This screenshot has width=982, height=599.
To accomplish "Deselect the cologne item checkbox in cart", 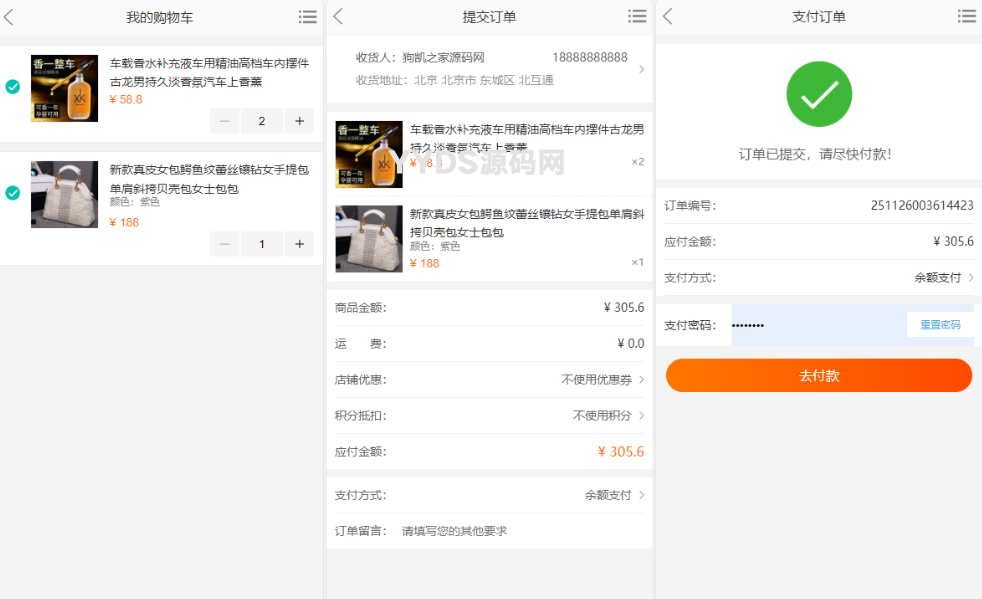I will (x=13, y=87).
